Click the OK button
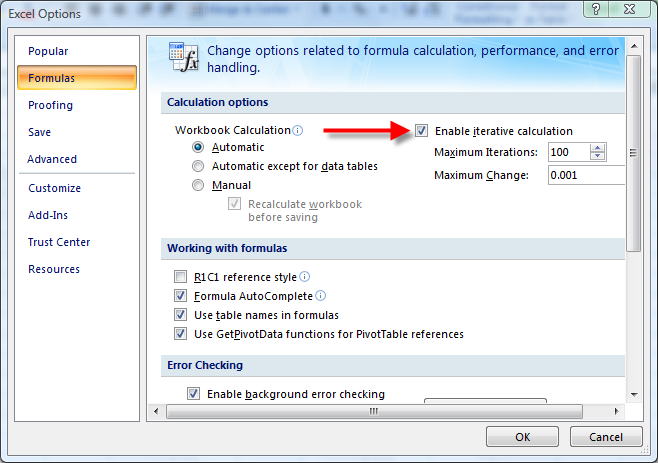 coord(522,437)
